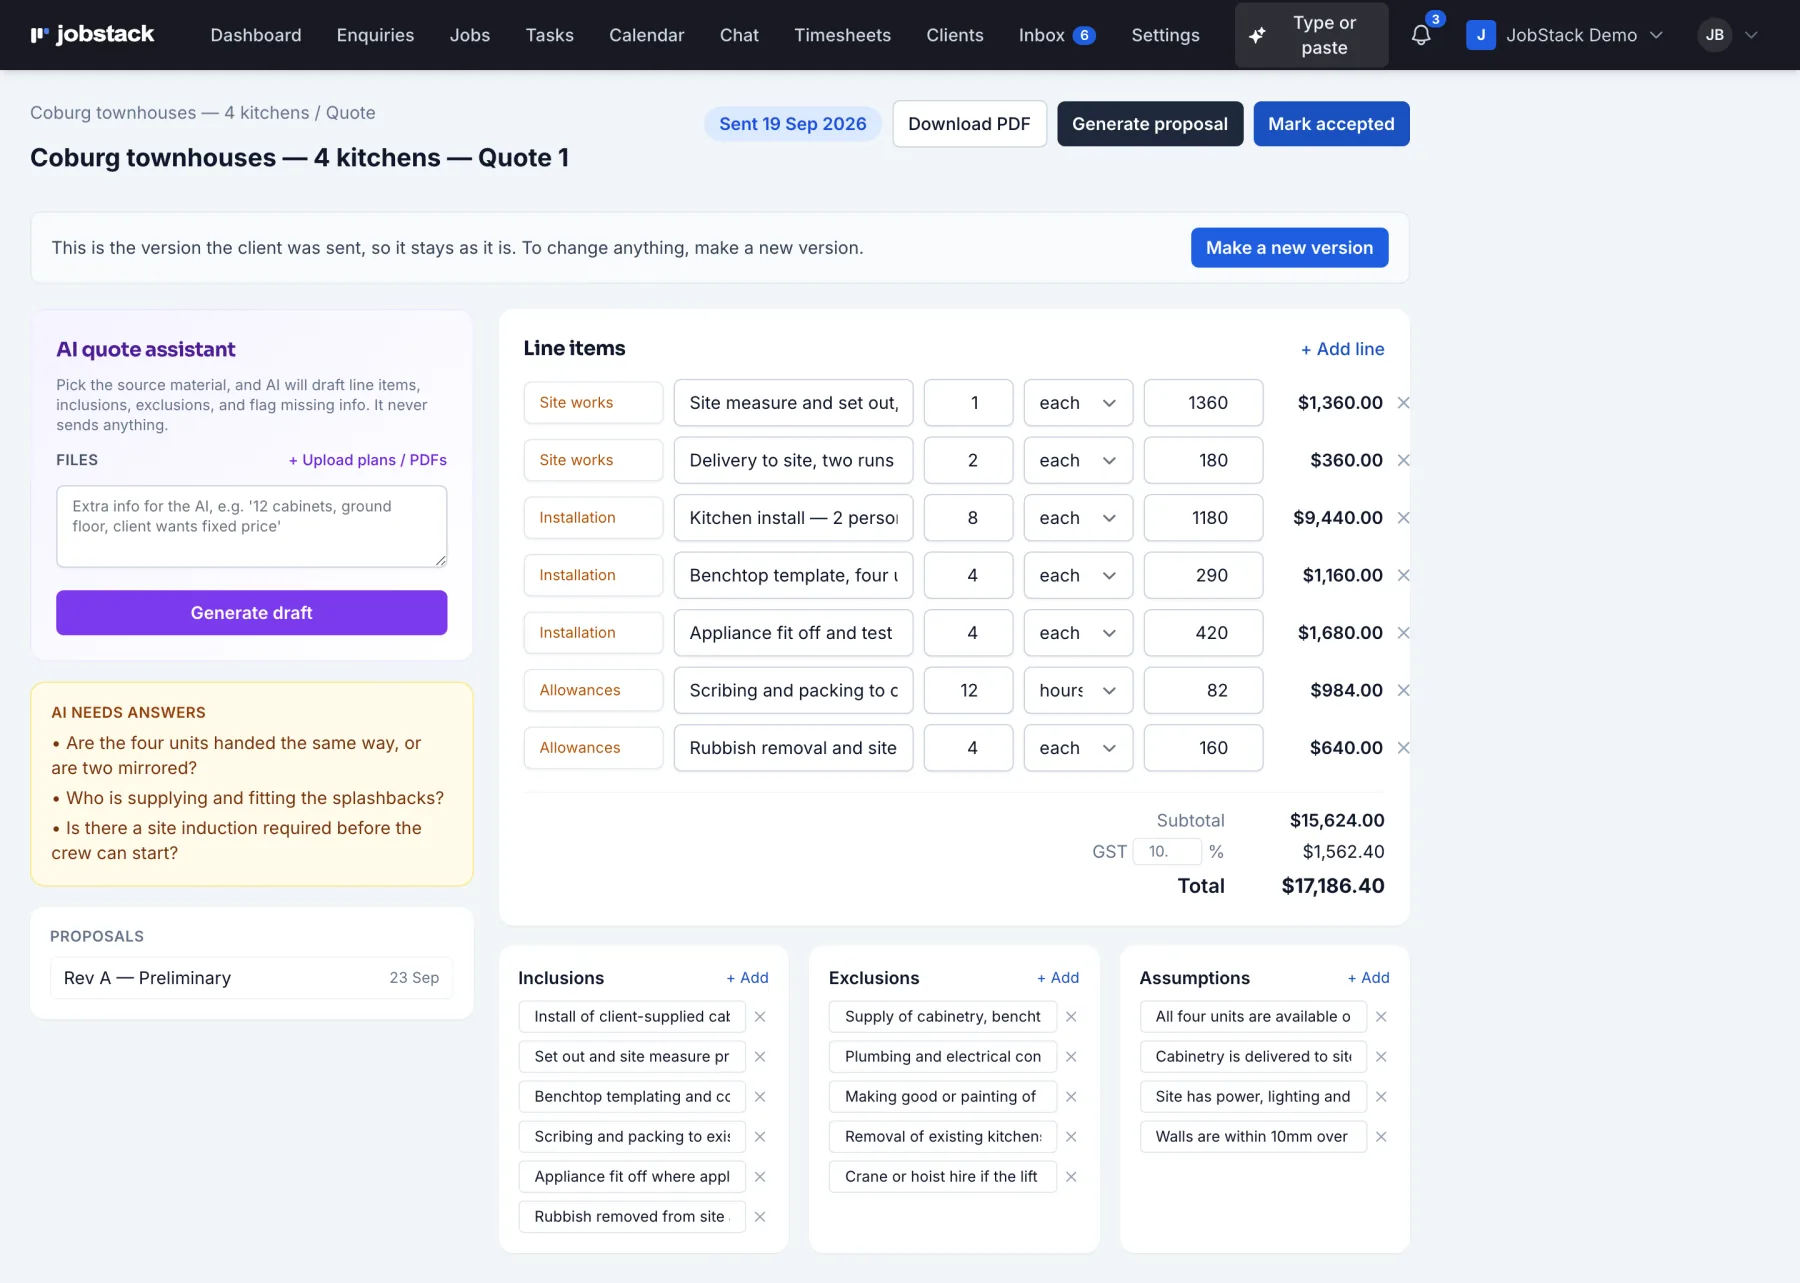Download the quote PDF
The image size is (1800, 1283).
point(969,124)
